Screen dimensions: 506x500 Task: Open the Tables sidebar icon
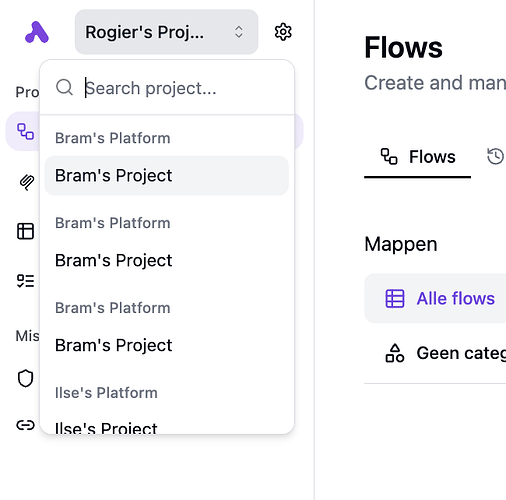[26, 231]
